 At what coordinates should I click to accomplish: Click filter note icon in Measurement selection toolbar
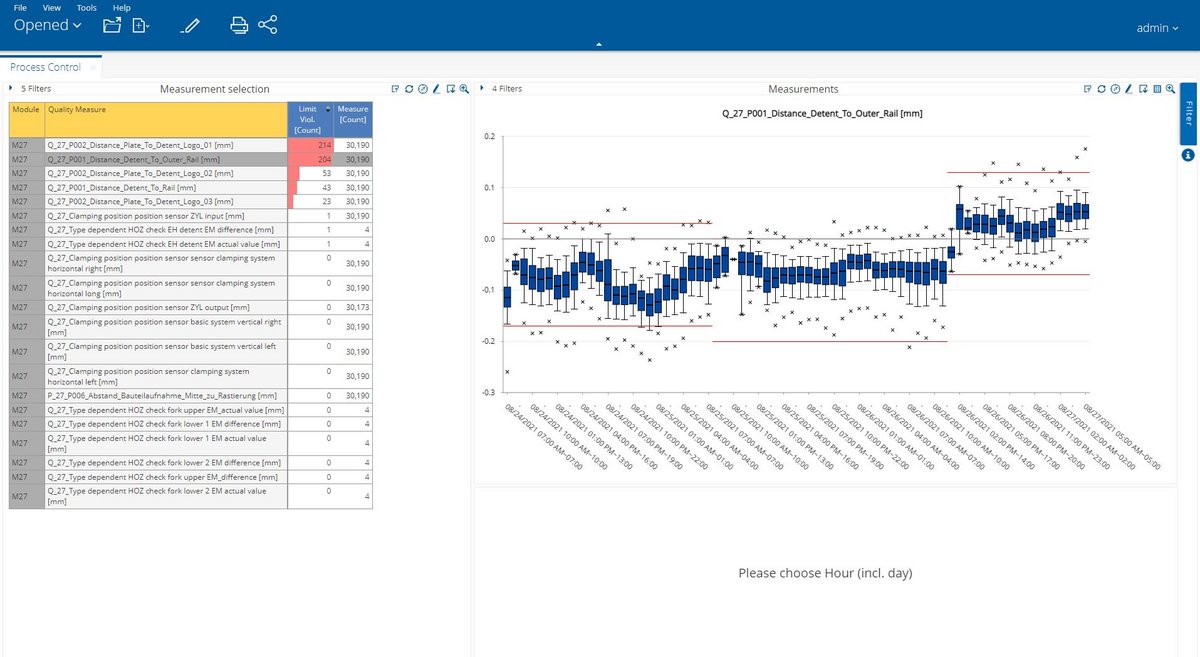pyautogui.click(x=396, y=89)
